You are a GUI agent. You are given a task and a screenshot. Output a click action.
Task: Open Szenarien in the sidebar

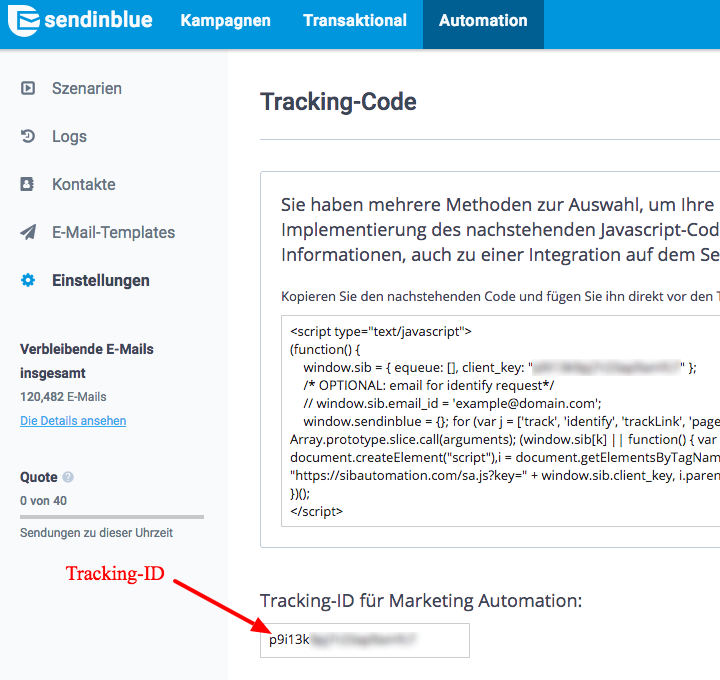click(x=87, y=88)
